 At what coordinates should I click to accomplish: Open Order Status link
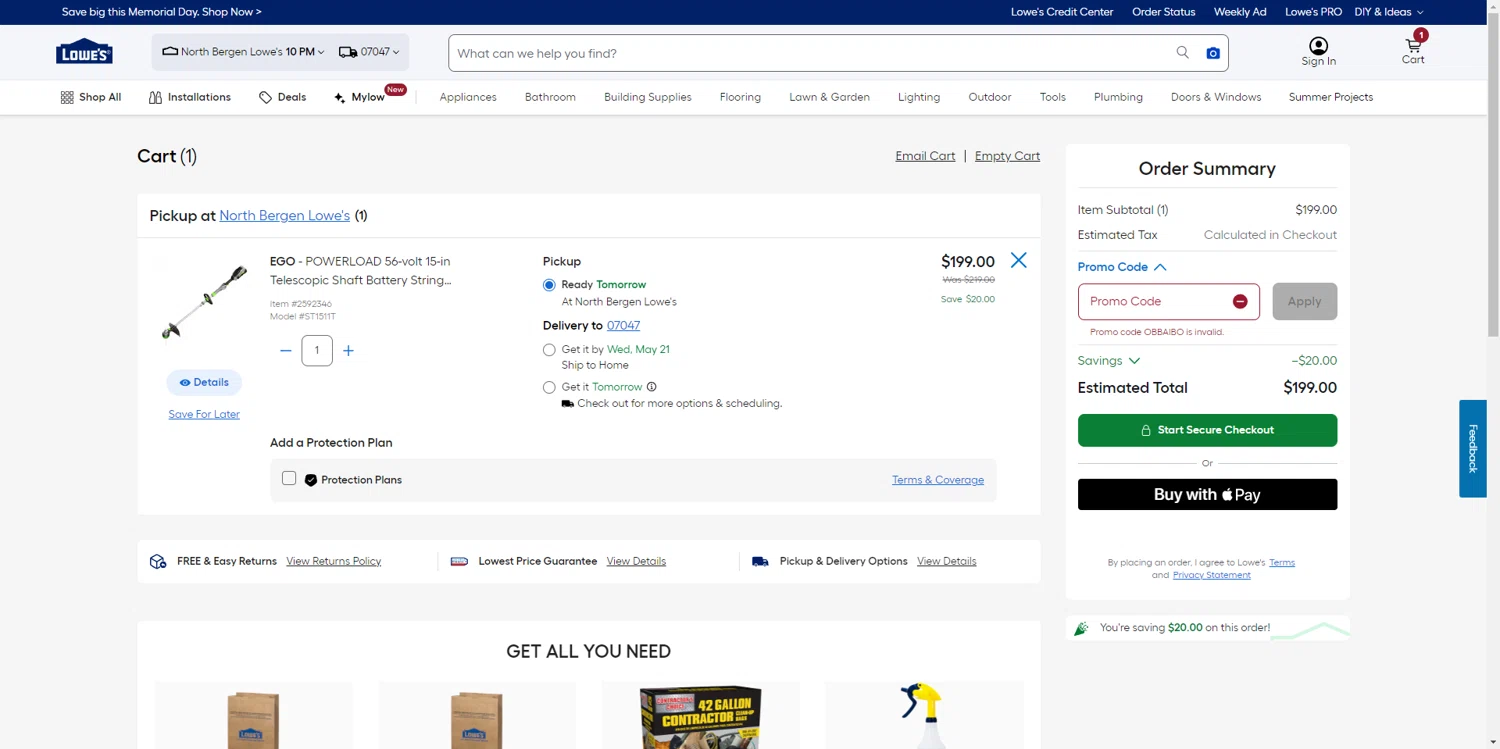click(1163, 12)
